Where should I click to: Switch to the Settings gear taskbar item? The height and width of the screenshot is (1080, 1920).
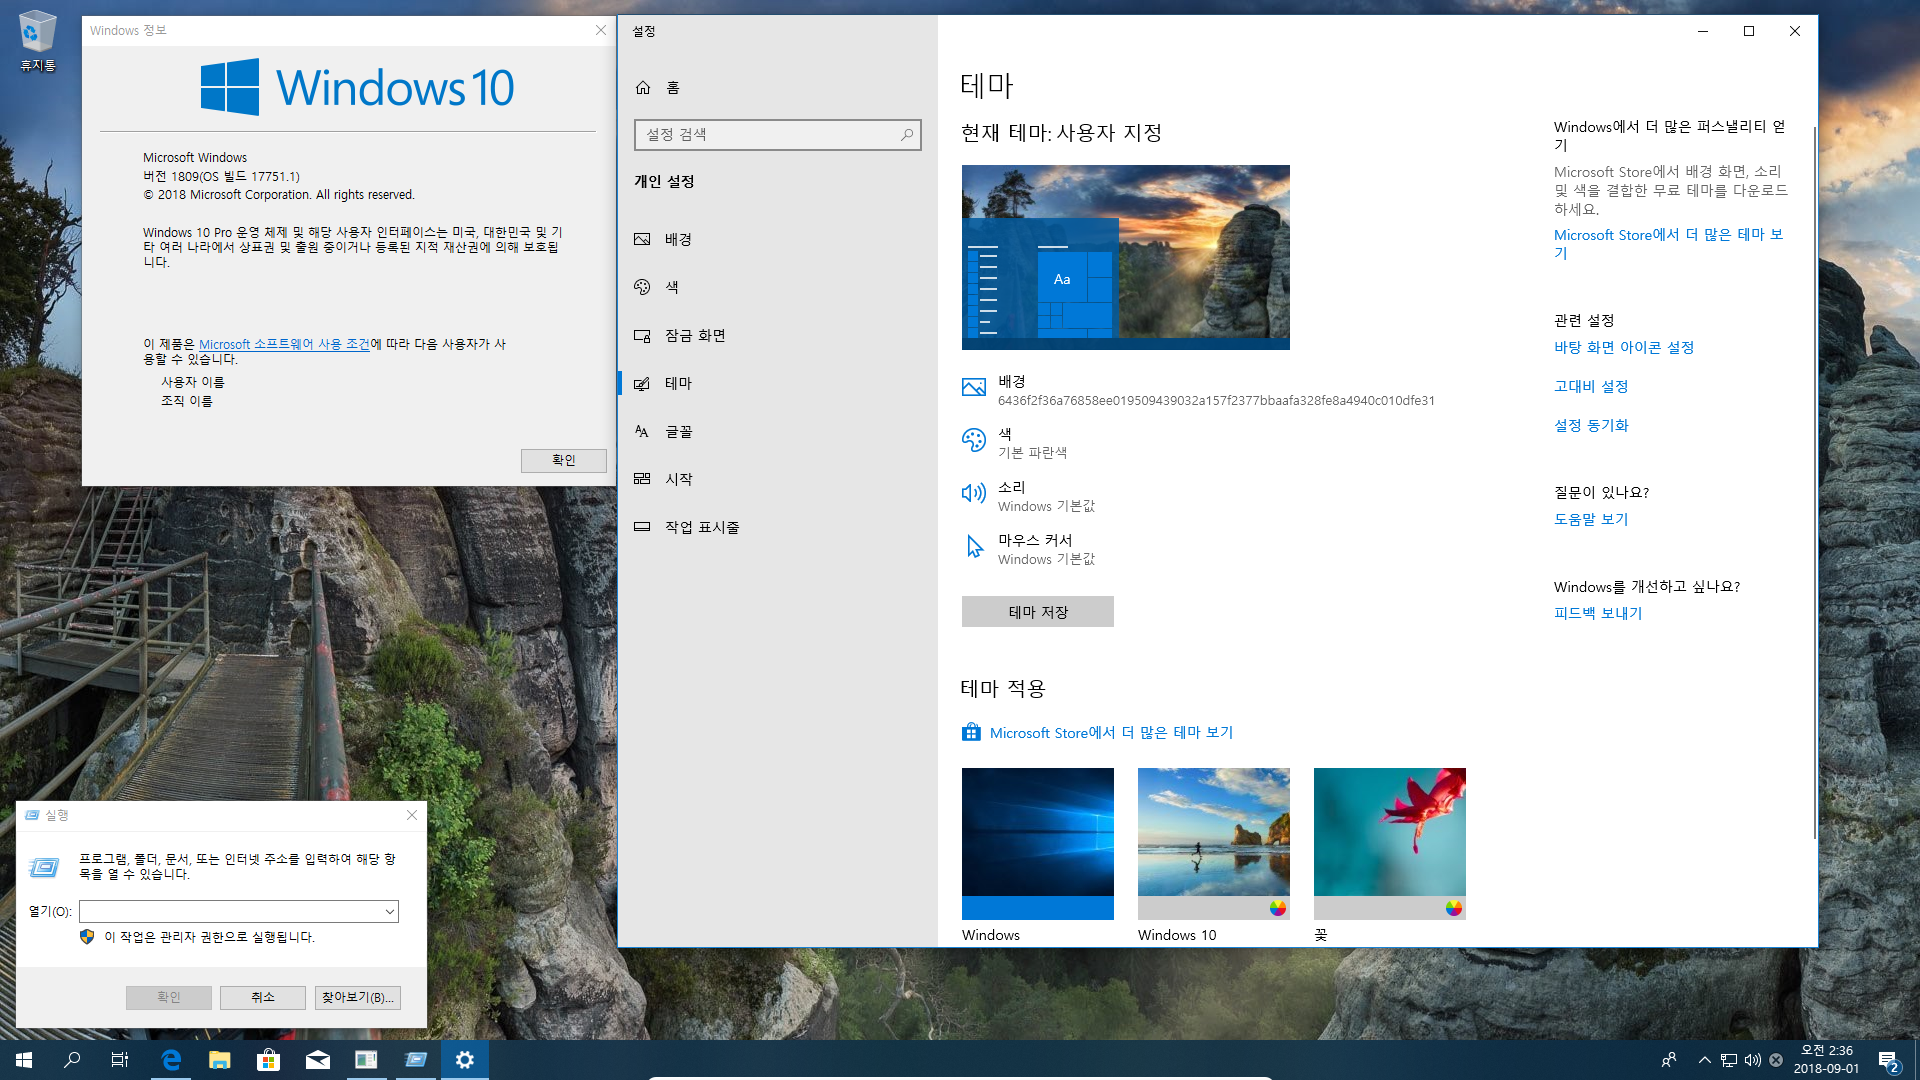464,1060
